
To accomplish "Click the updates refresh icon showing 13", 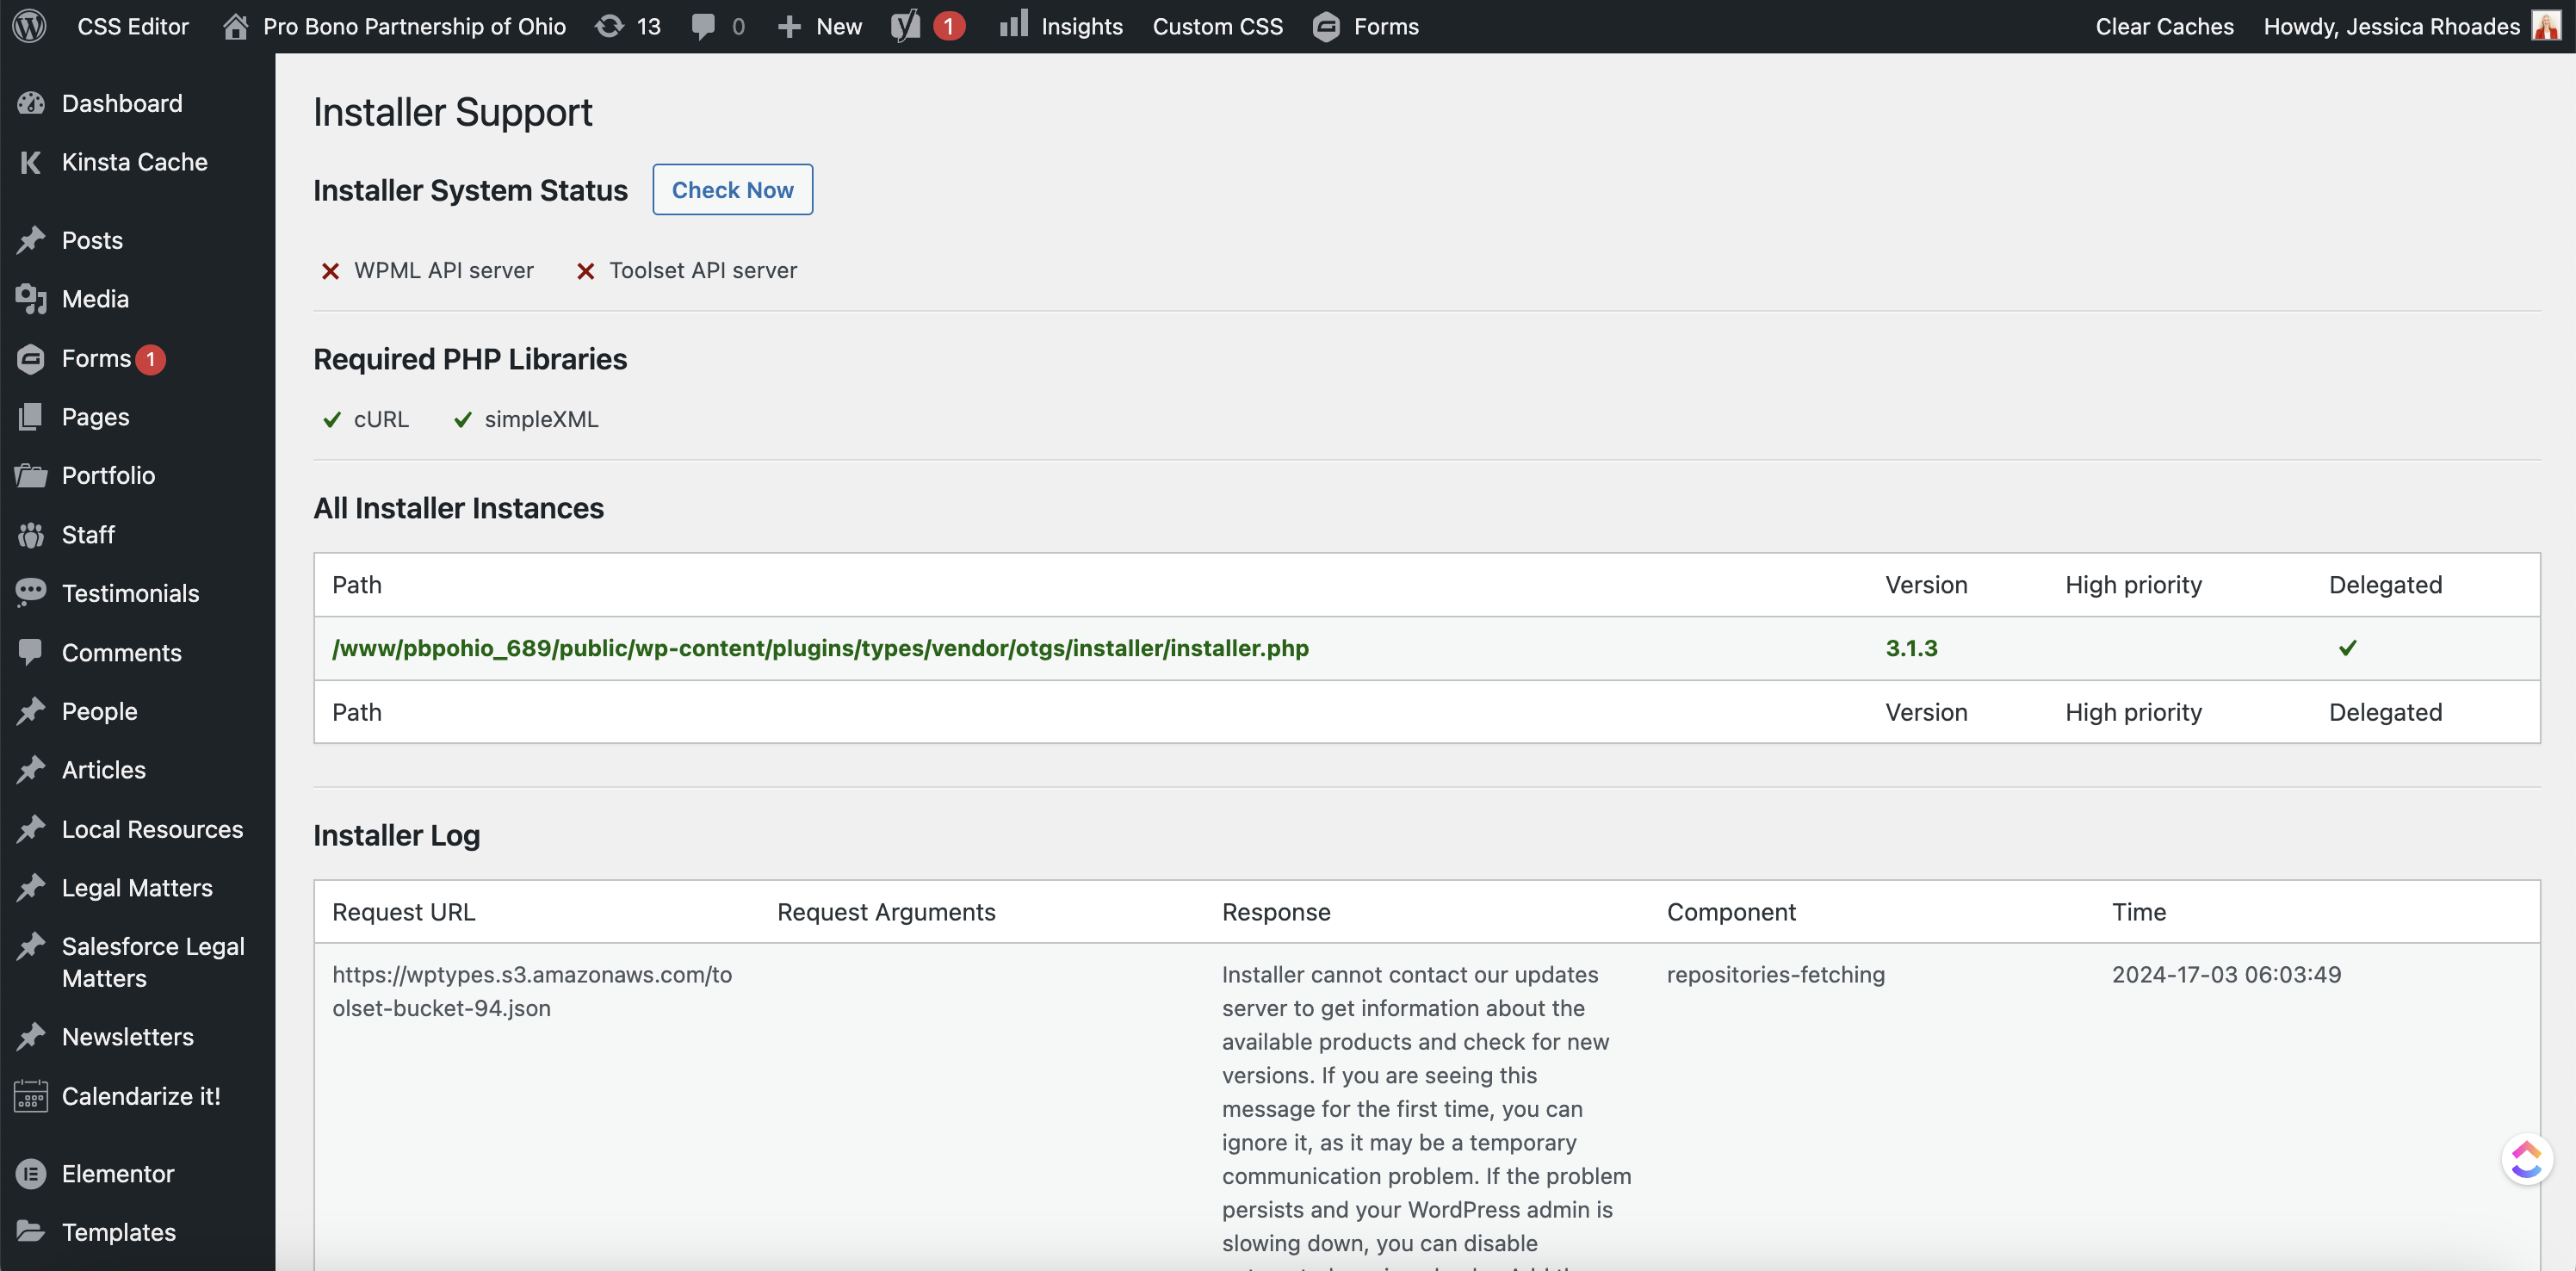I will pos(609,26).
